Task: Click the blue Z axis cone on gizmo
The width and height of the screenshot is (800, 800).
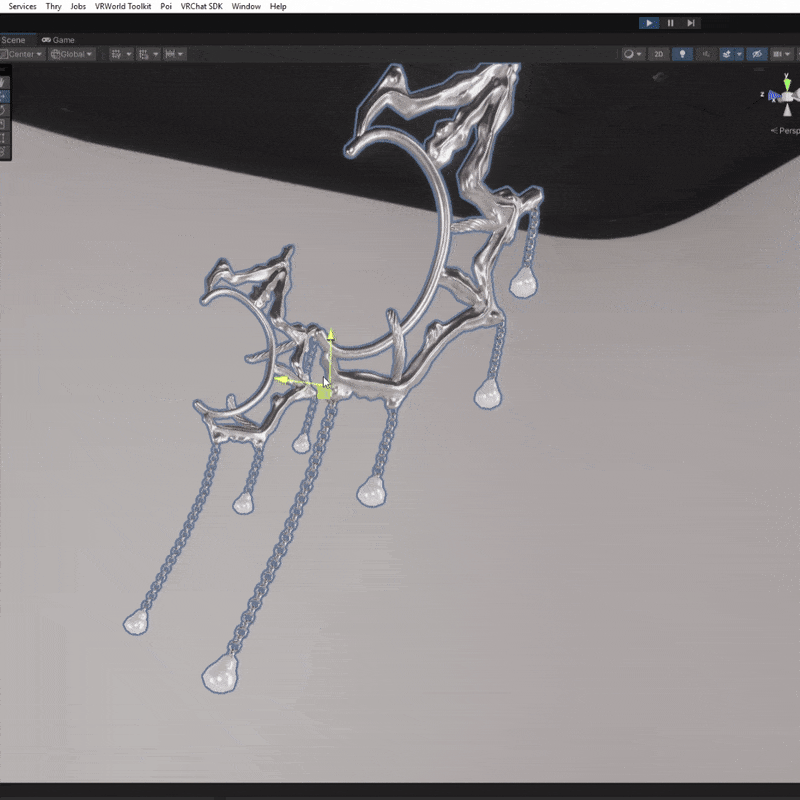Action: (x=772, y=95)
